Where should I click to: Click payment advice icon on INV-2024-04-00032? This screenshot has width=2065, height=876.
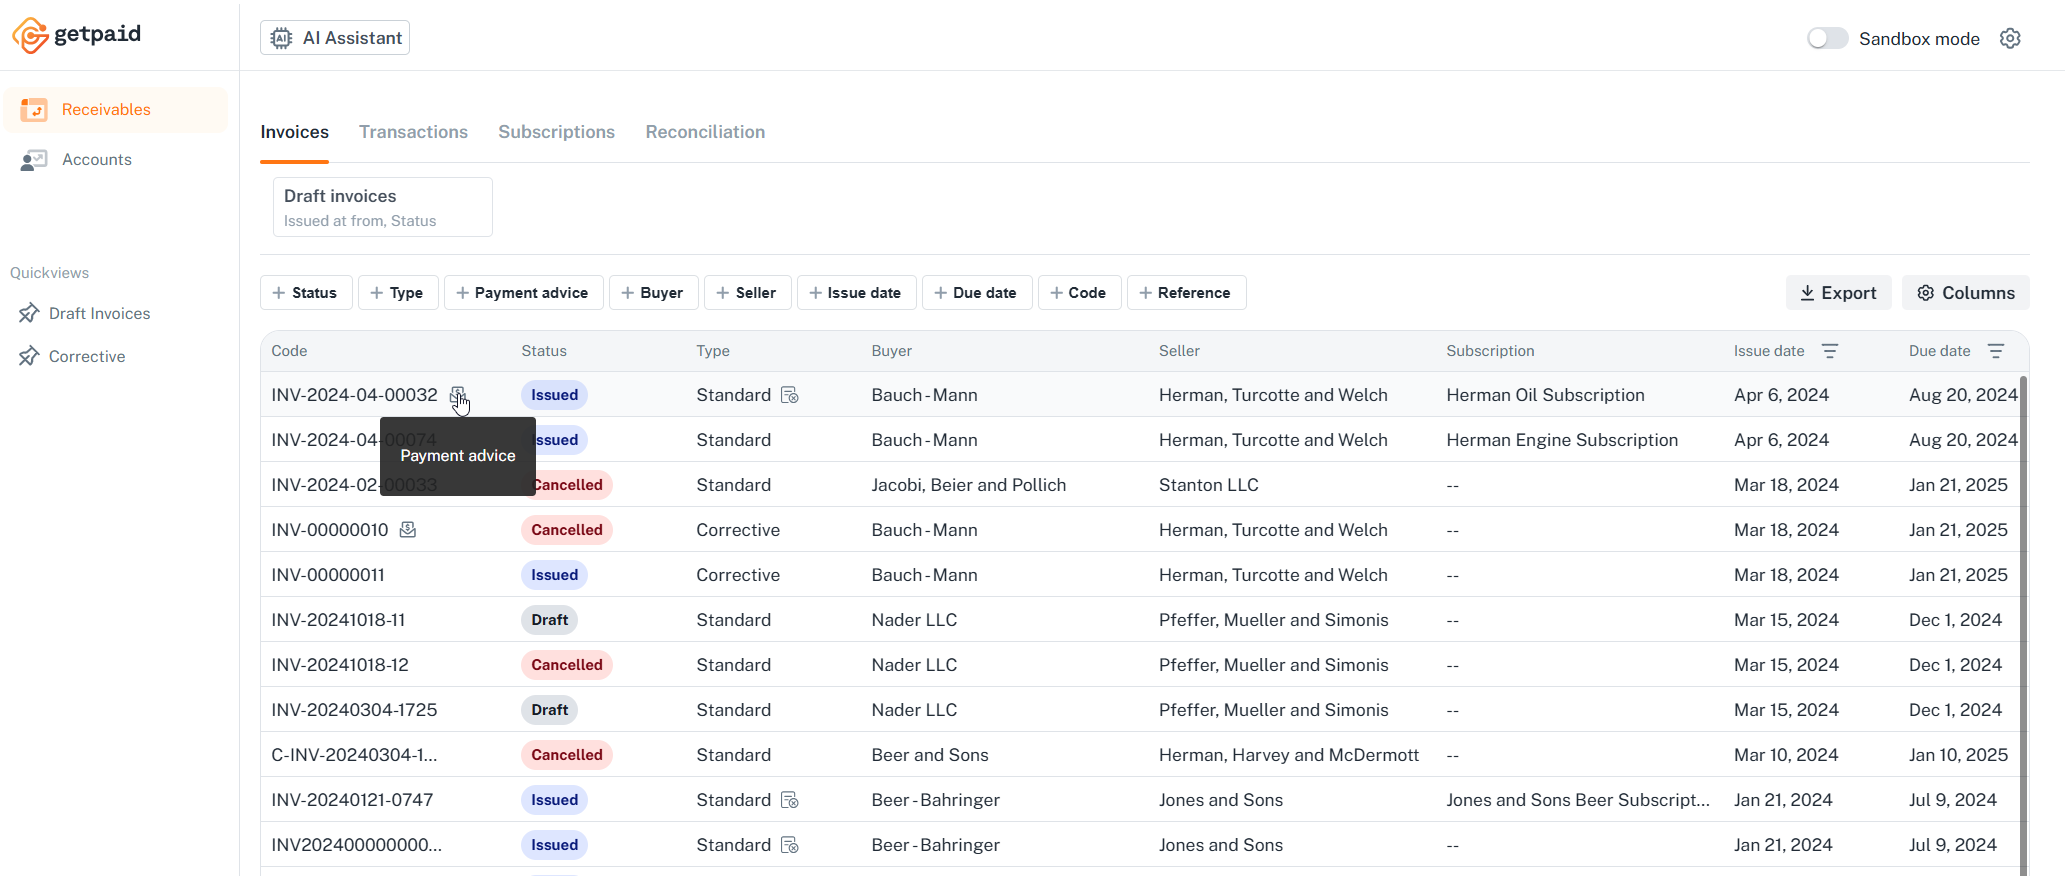point(457,394)
